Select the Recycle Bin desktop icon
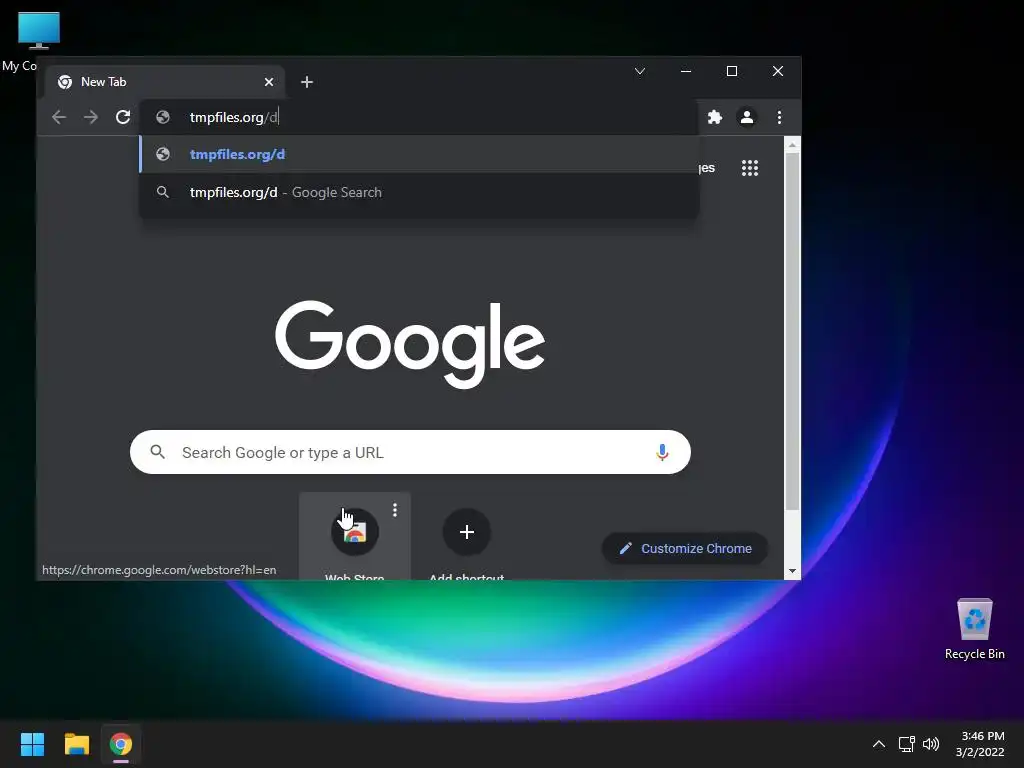 [x=974, y=630]
